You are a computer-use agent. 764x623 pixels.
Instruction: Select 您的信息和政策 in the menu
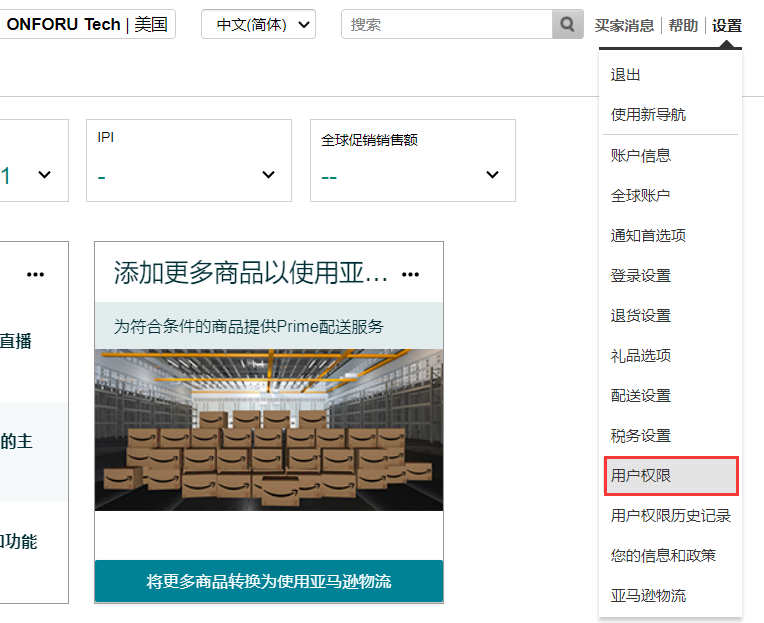663,556
